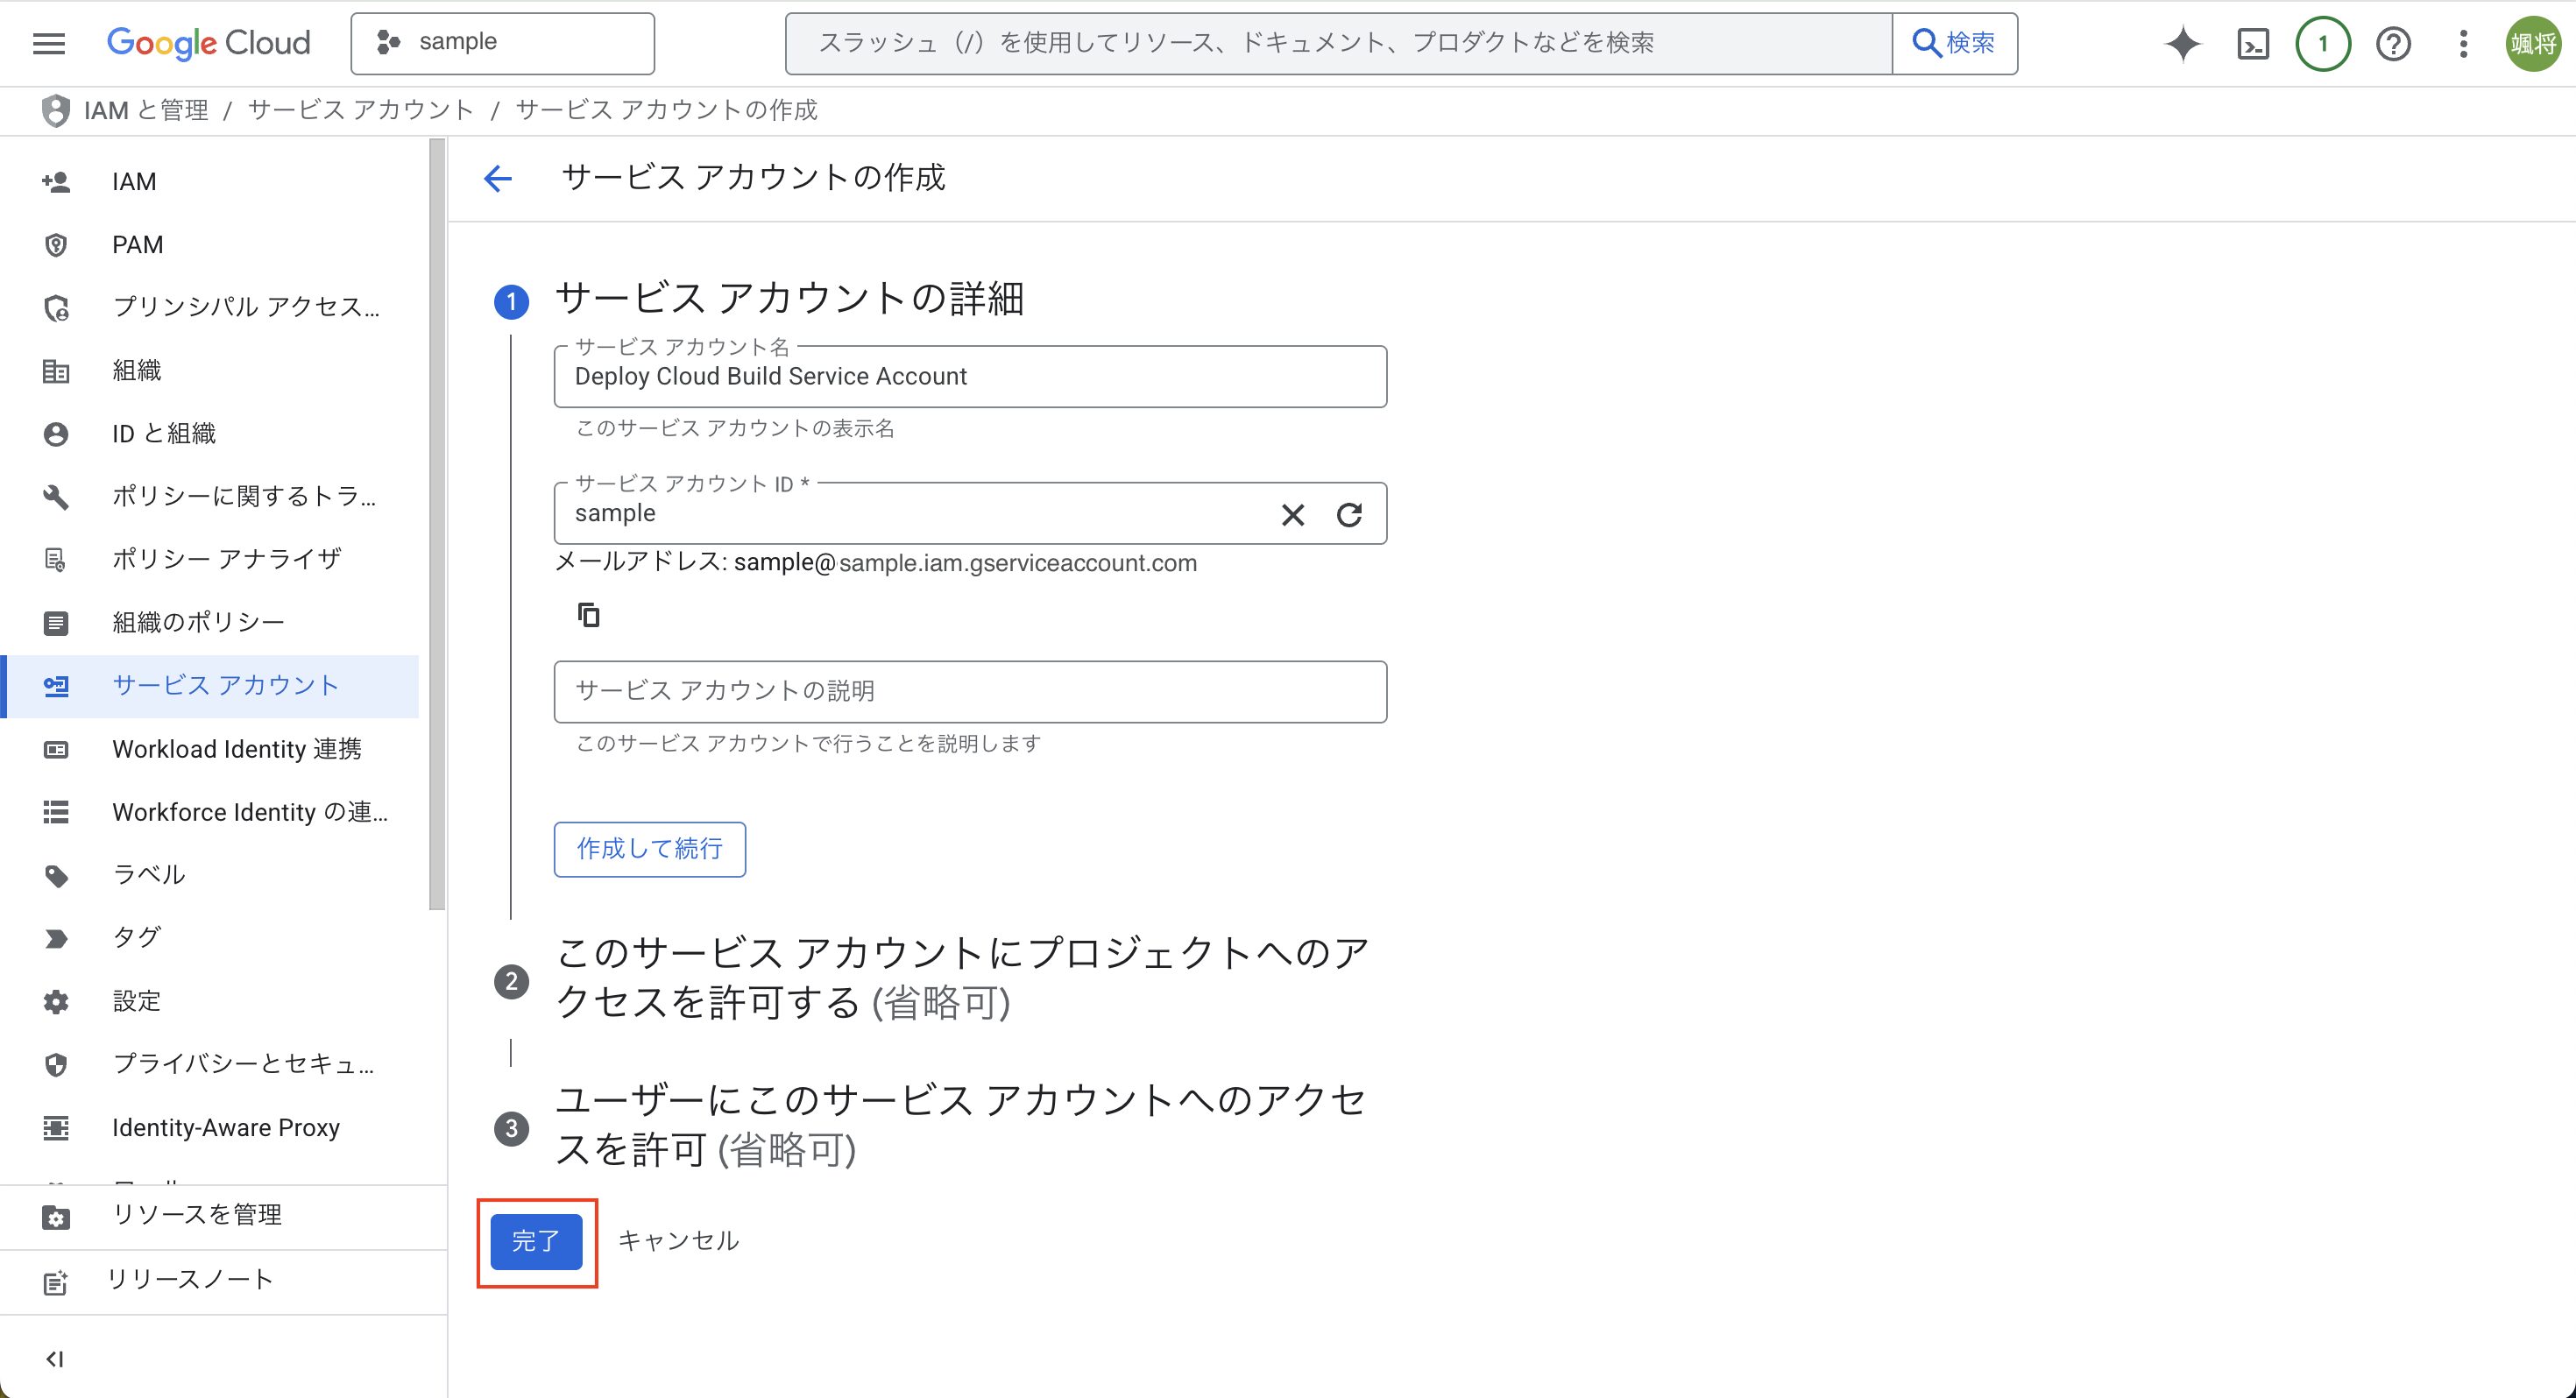Open ポリシー アナライザ sidebar item

click(x=210, y=559)
